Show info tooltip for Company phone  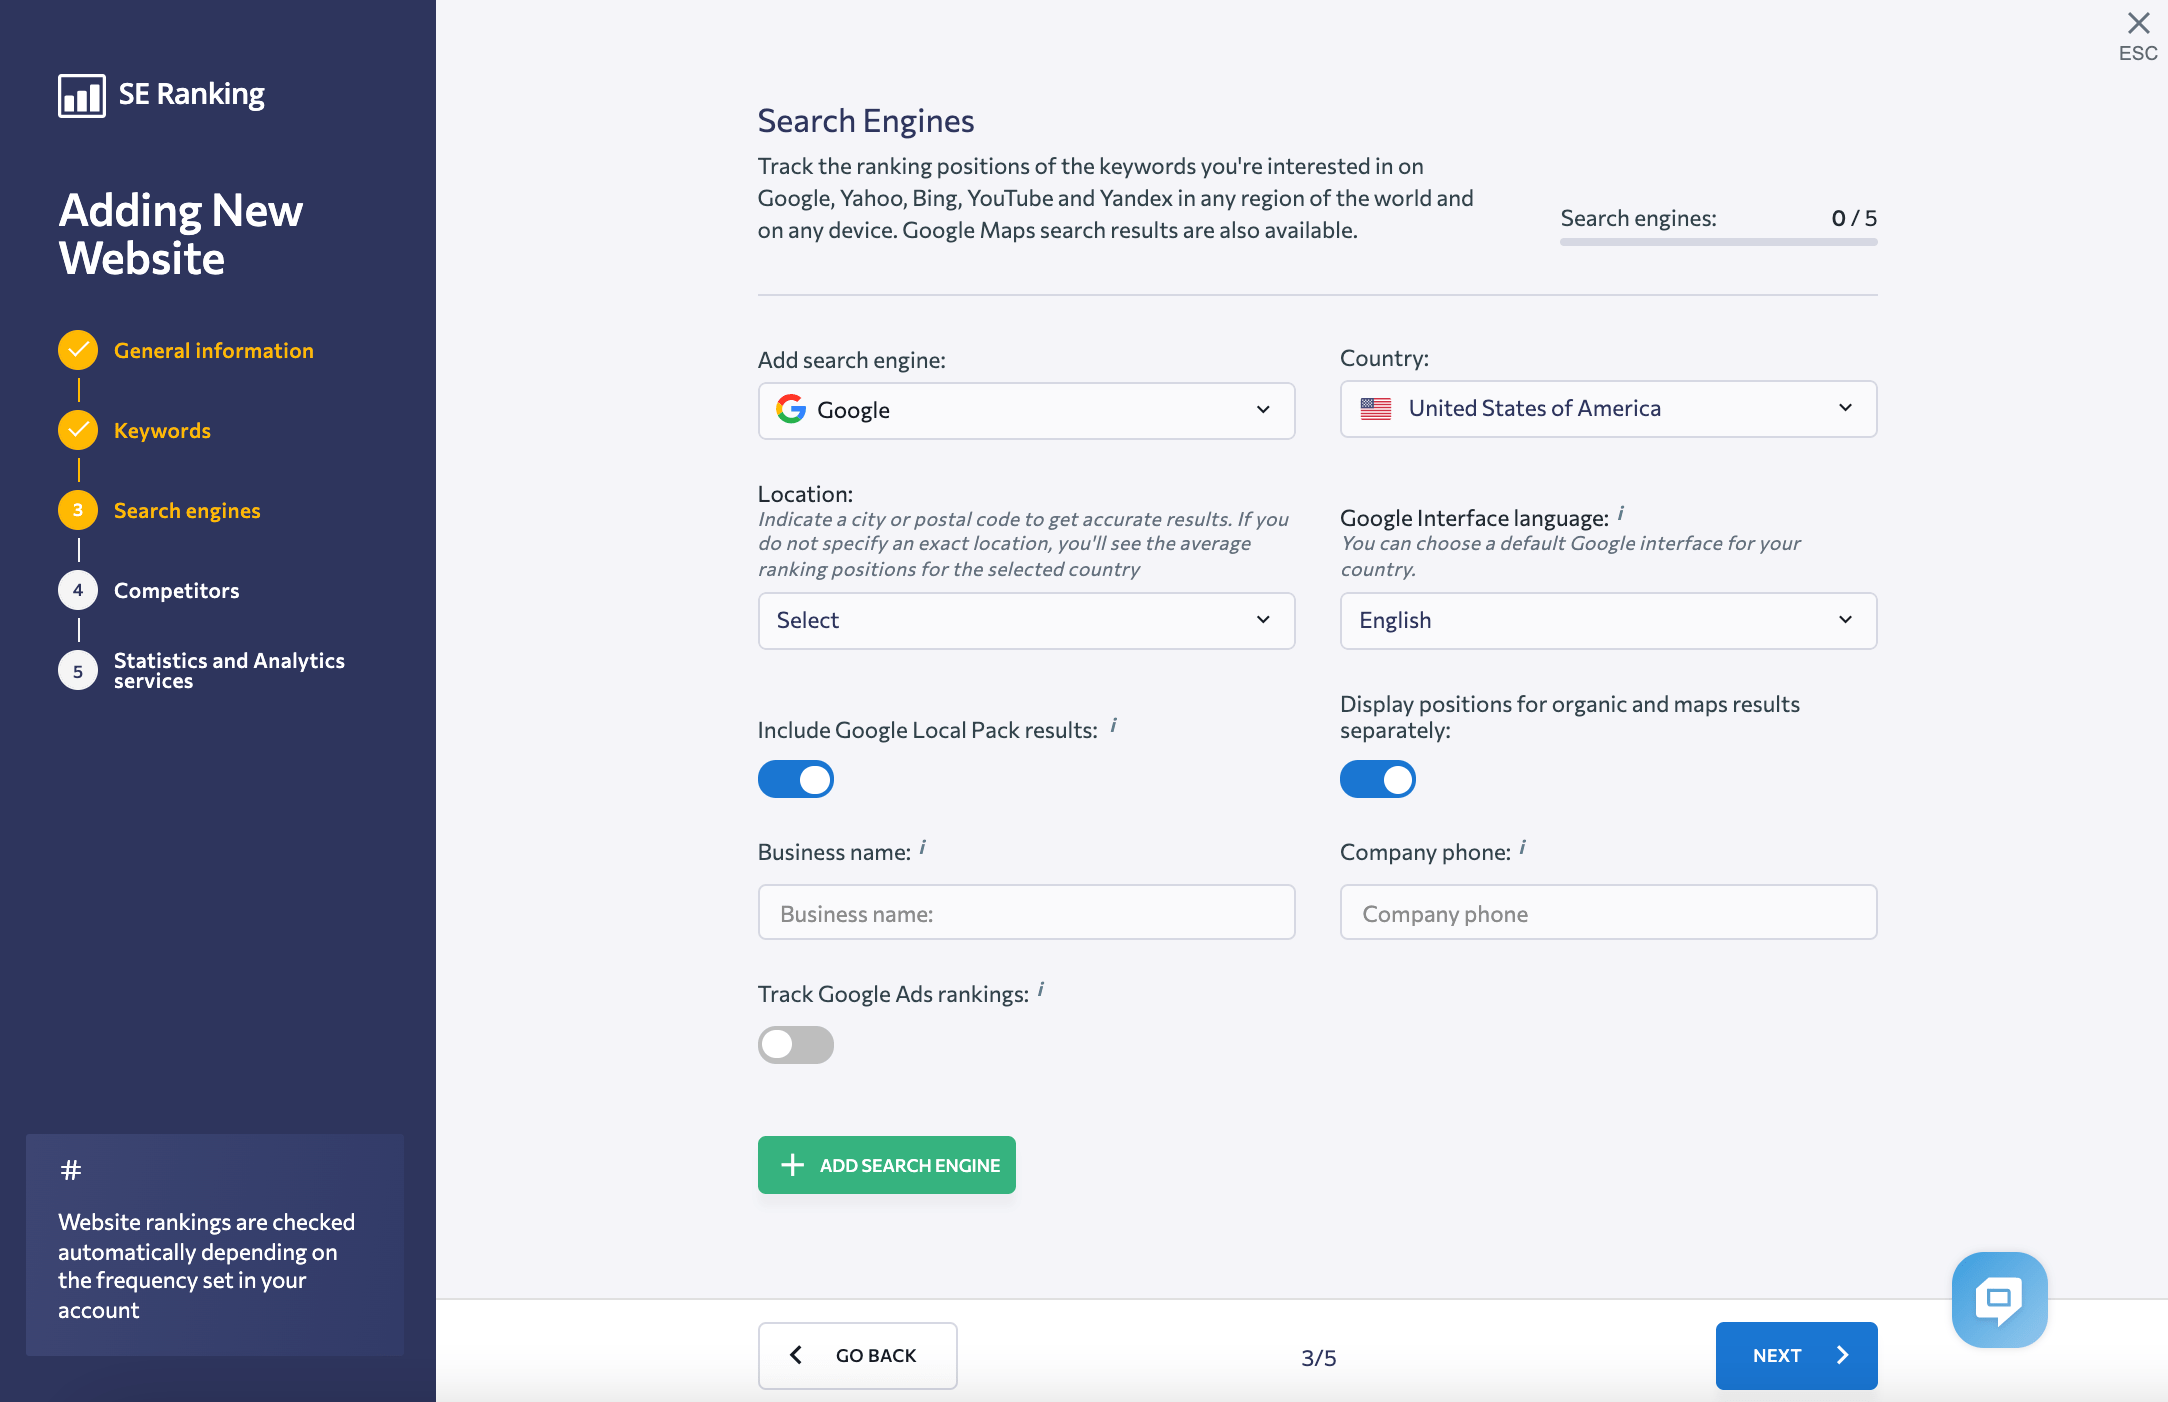(x=1522, y=847)
